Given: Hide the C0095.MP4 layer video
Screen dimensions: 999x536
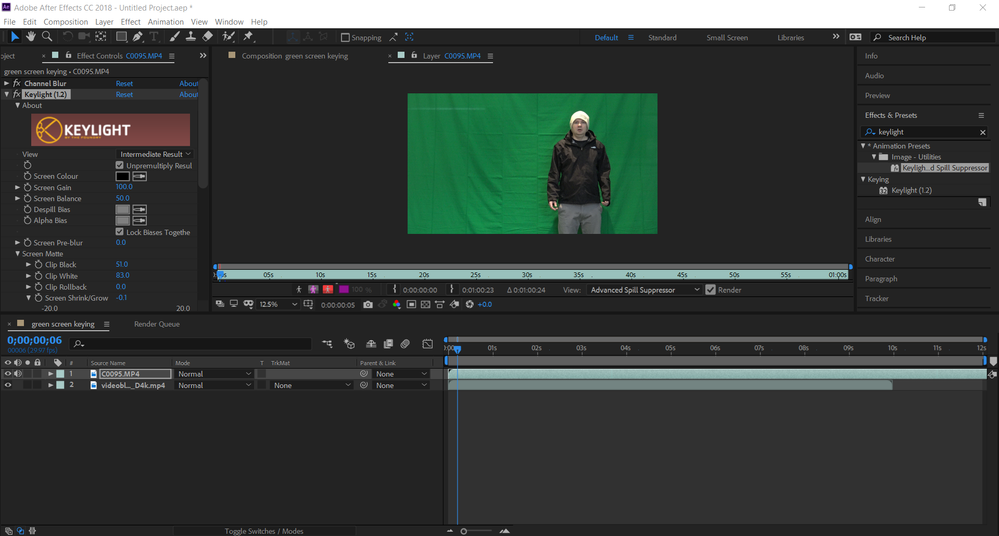Looking at the screenshot, I should point(8,374).
